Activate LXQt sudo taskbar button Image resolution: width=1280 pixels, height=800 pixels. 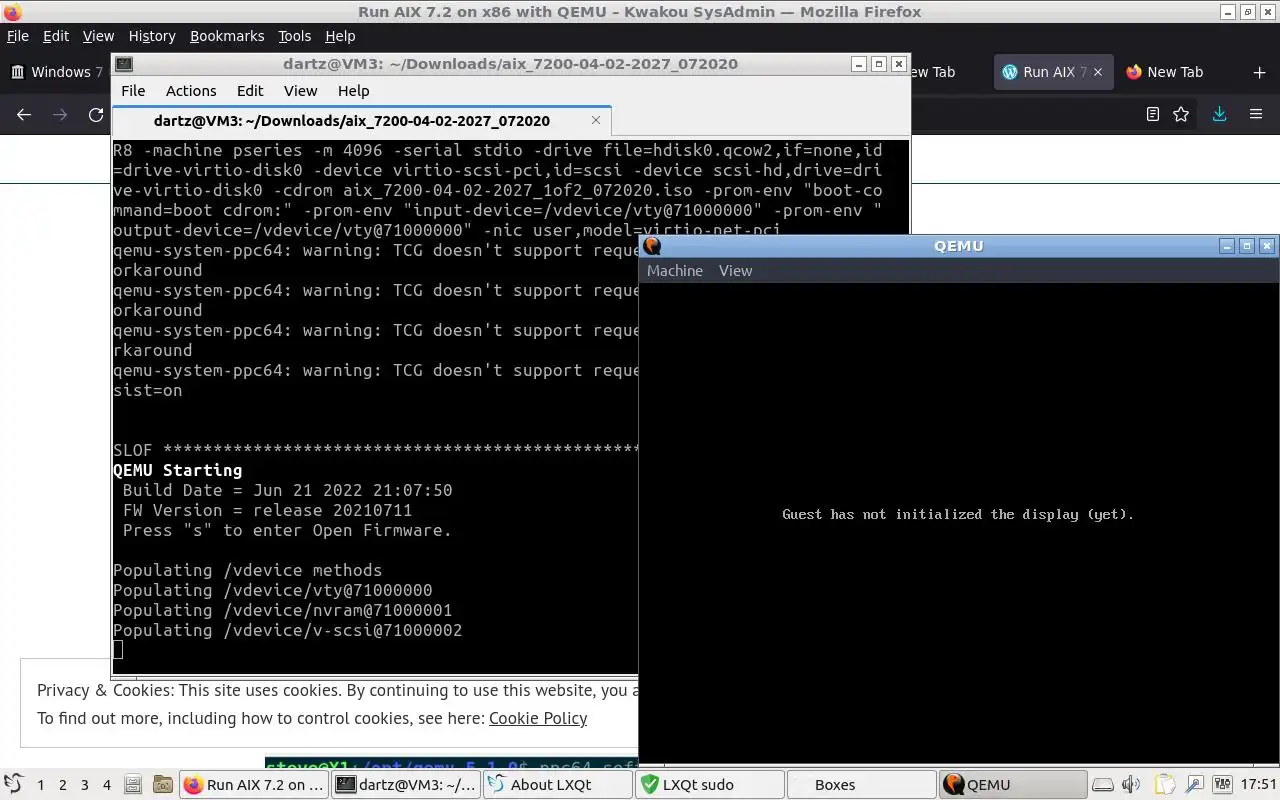710,785
